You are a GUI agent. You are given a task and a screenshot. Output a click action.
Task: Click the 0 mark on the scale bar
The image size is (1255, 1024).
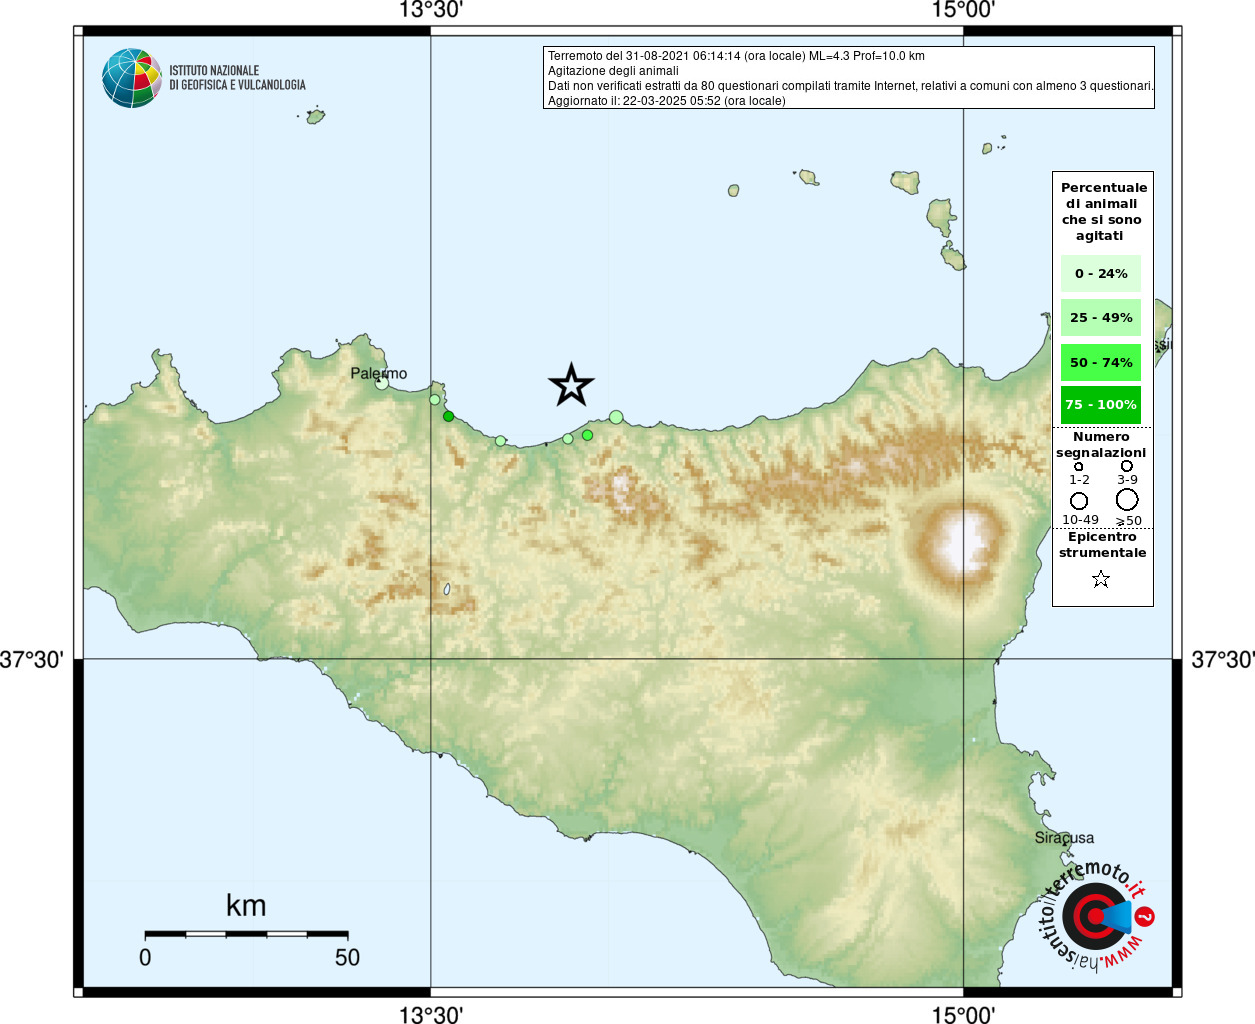coord(145,957)
